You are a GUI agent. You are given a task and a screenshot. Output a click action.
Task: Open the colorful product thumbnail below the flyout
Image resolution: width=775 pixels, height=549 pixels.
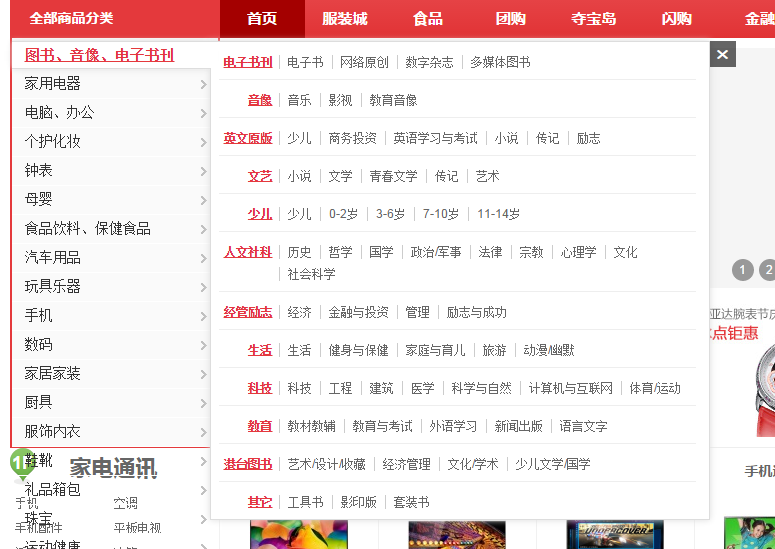click(299, 534)
